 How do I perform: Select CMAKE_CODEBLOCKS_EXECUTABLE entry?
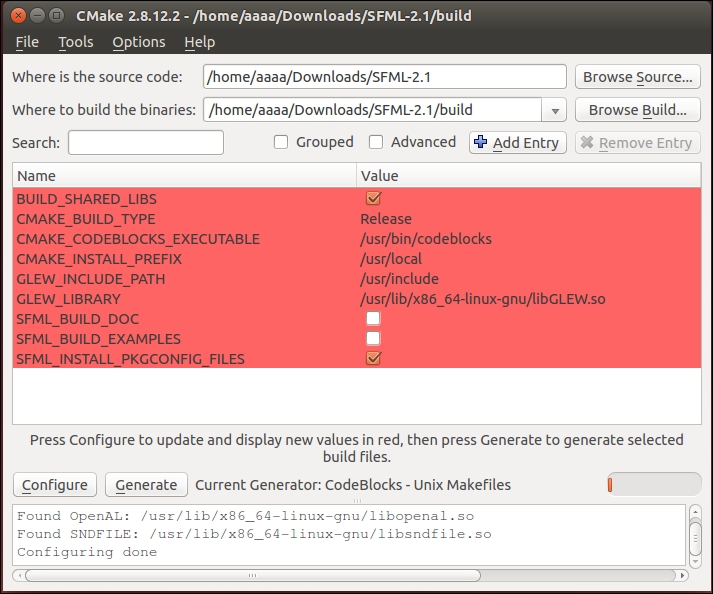click(138, 239)
